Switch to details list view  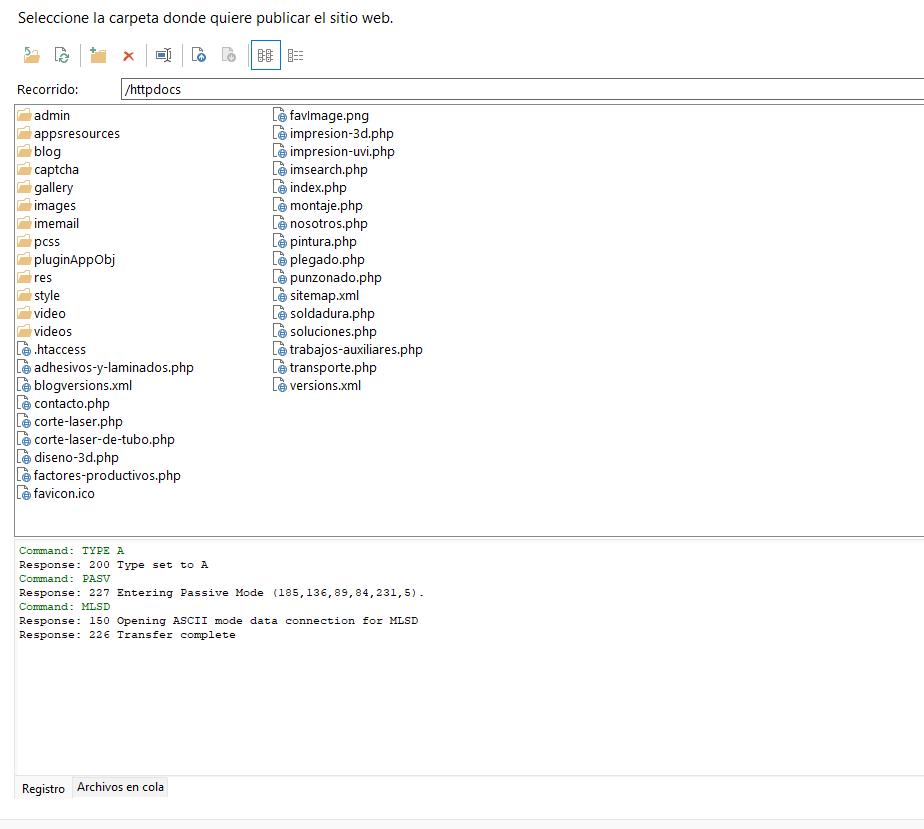point(295,56)
